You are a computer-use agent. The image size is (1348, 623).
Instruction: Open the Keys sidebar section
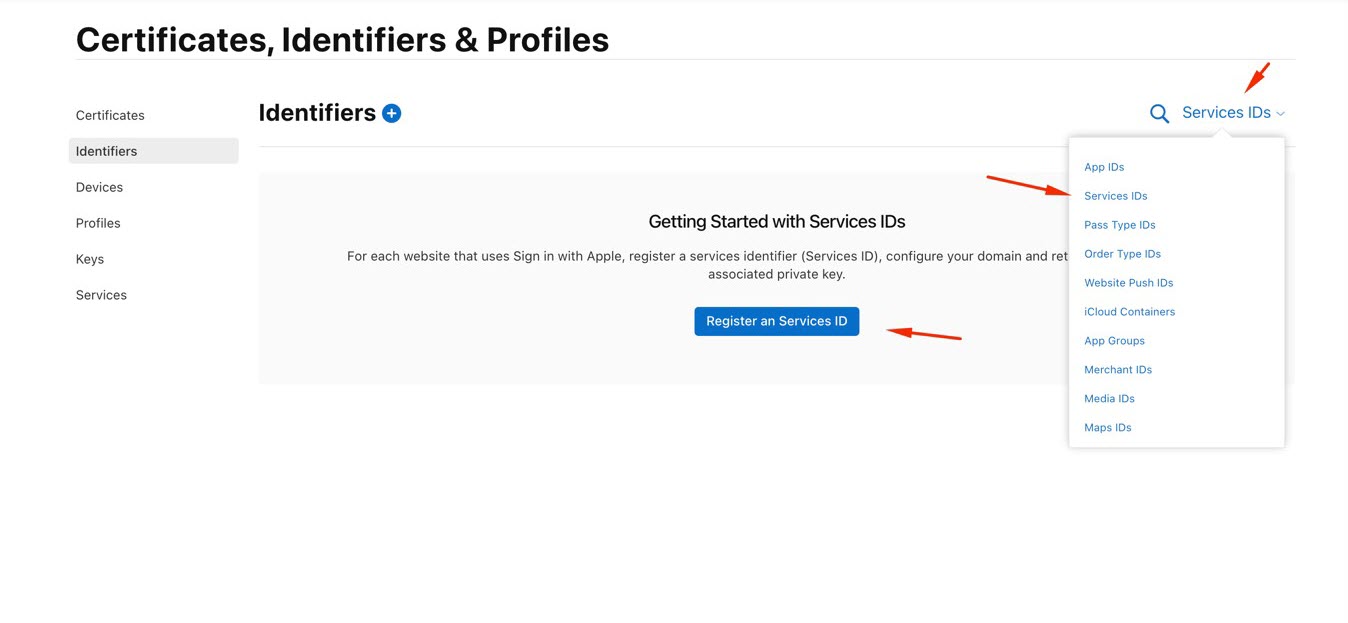[90, 259]
